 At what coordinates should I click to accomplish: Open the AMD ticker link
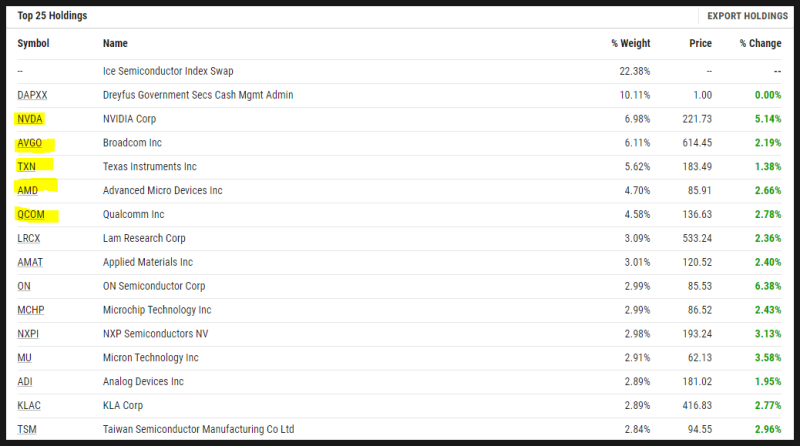click(x=28, y=190)
